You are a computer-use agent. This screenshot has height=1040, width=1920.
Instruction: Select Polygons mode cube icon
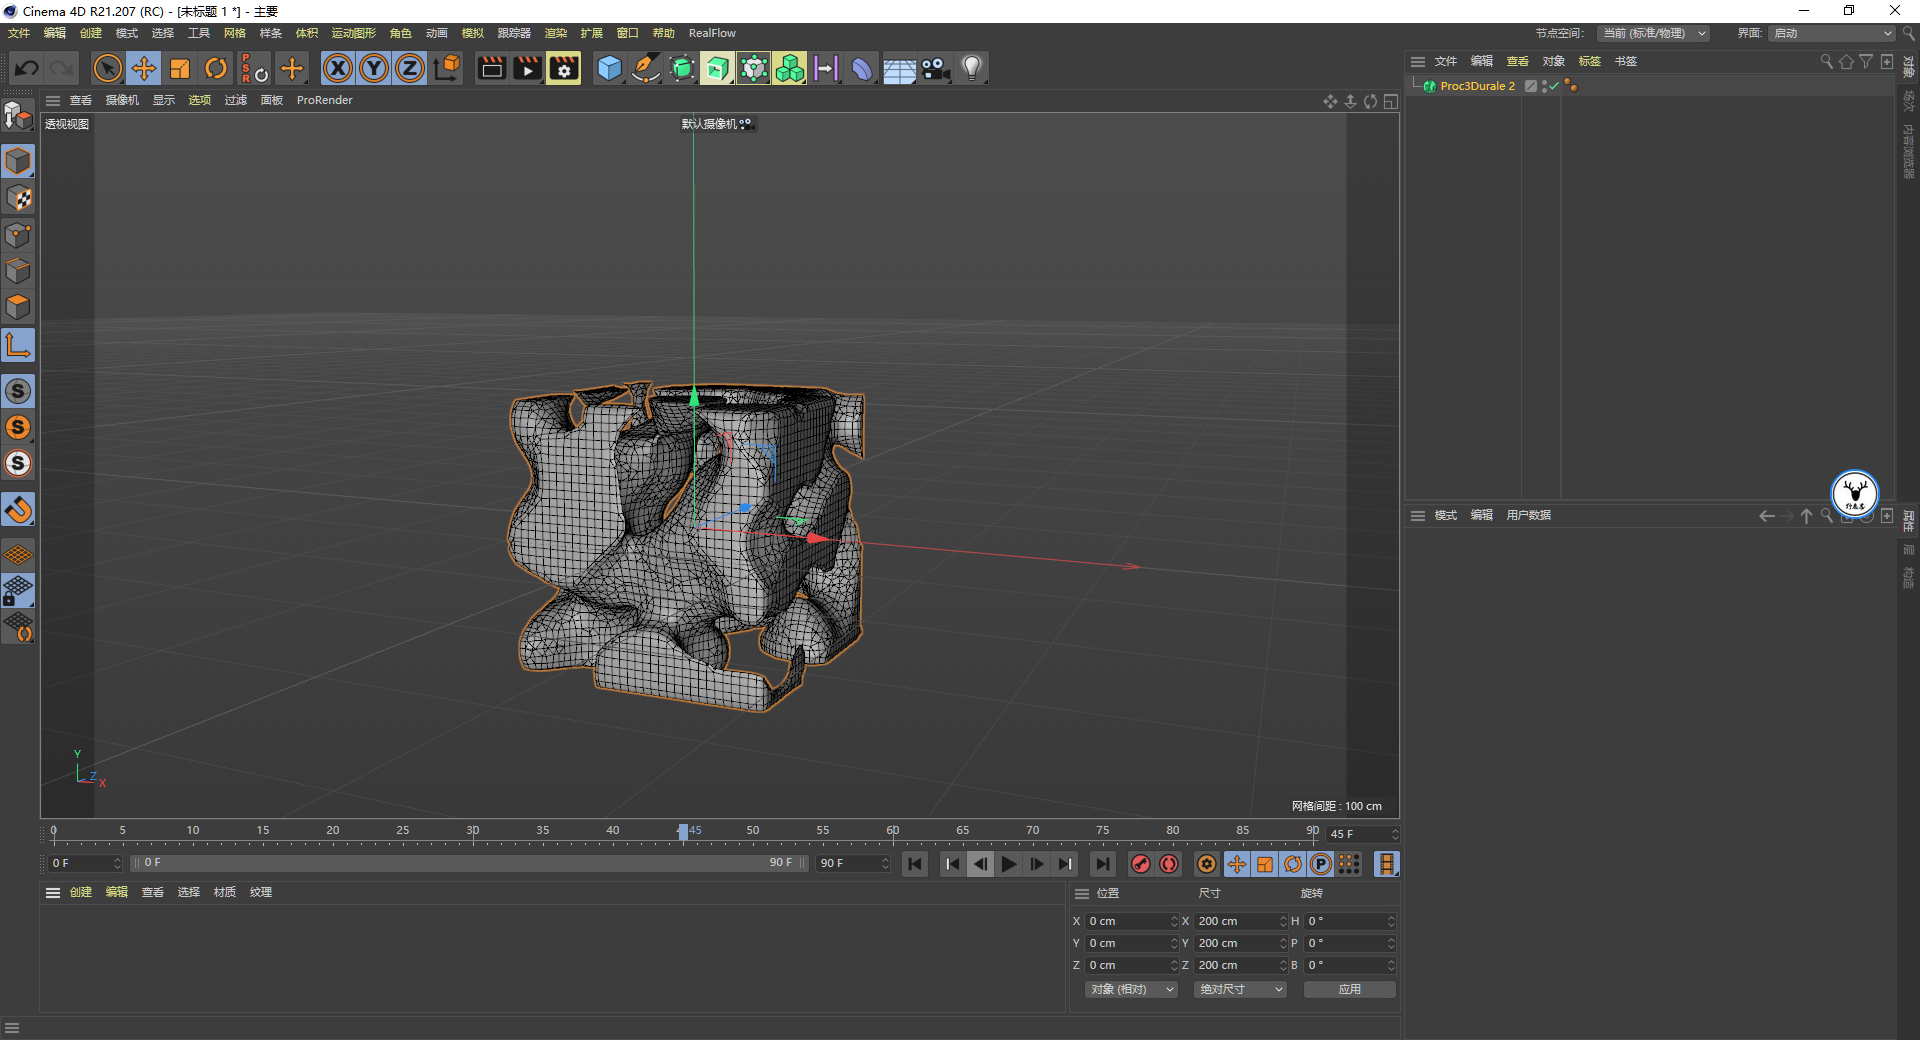(x=19, y=307)
